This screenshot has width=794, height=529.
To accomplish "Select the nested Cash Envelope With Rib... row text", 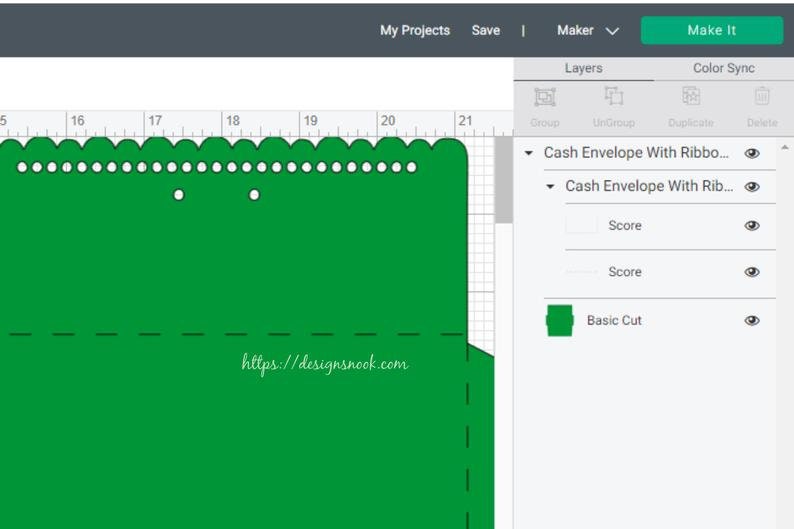I will (x=649, y=186).
